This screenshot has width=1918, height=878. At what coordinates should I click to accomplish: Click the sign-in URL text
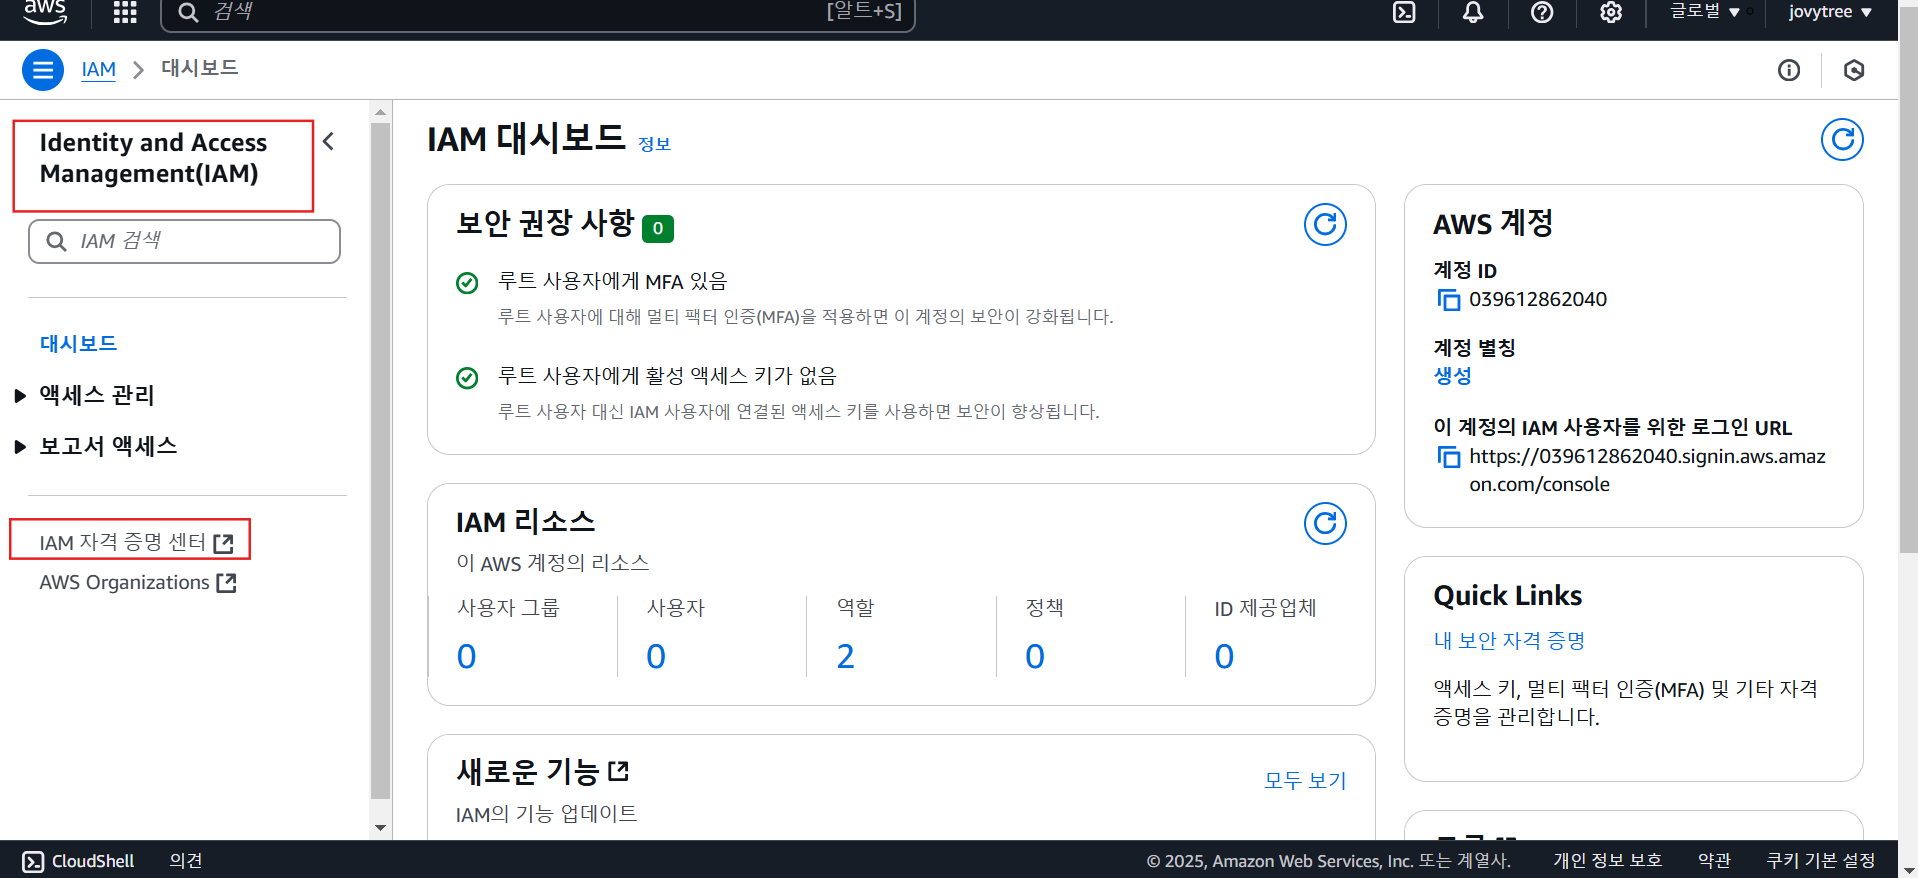click(1647, 470)
